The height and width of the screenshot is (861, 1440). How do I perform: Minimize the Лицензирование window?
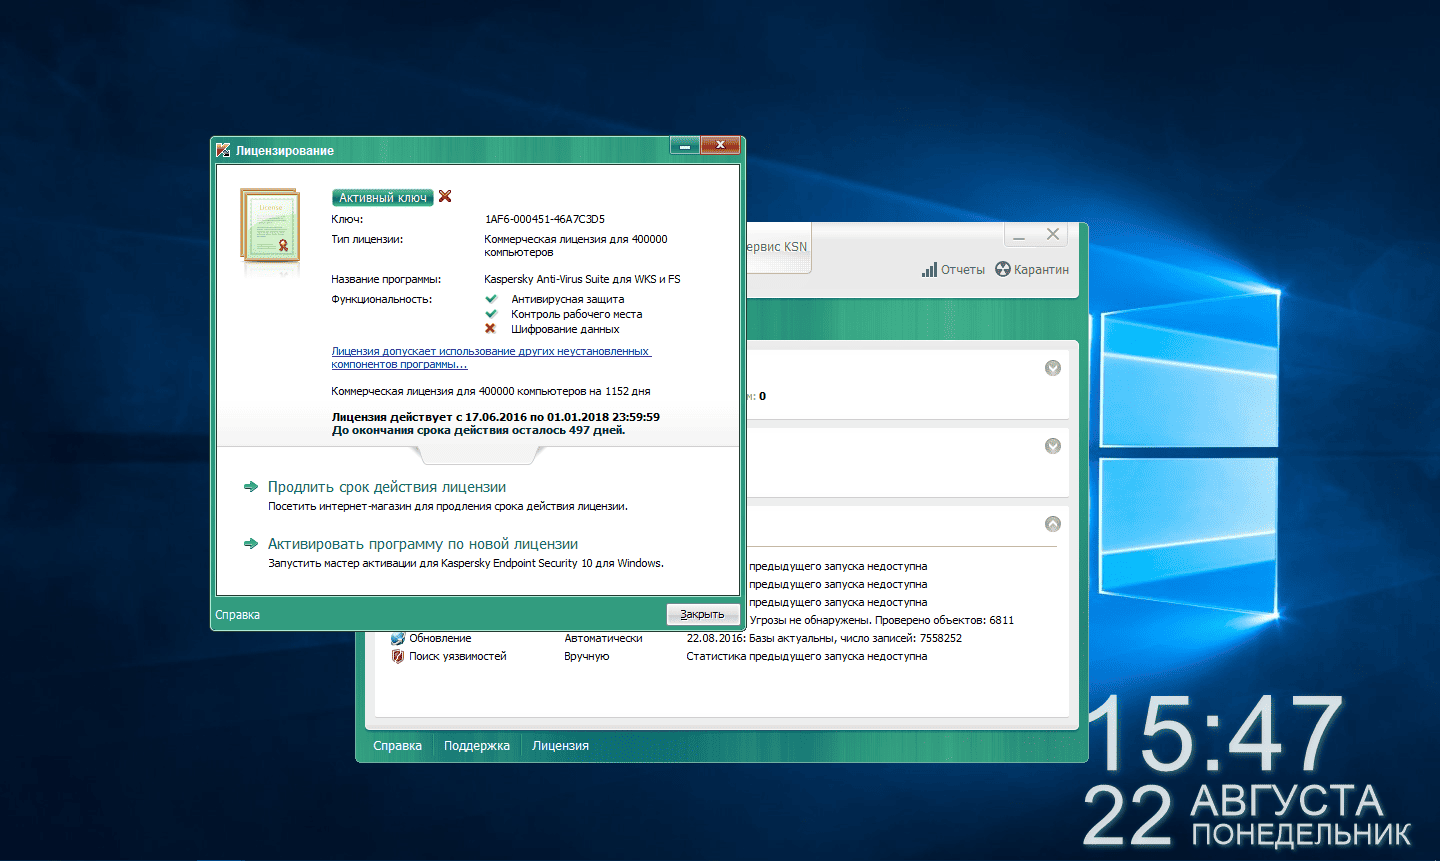click(x=685, y=146)
